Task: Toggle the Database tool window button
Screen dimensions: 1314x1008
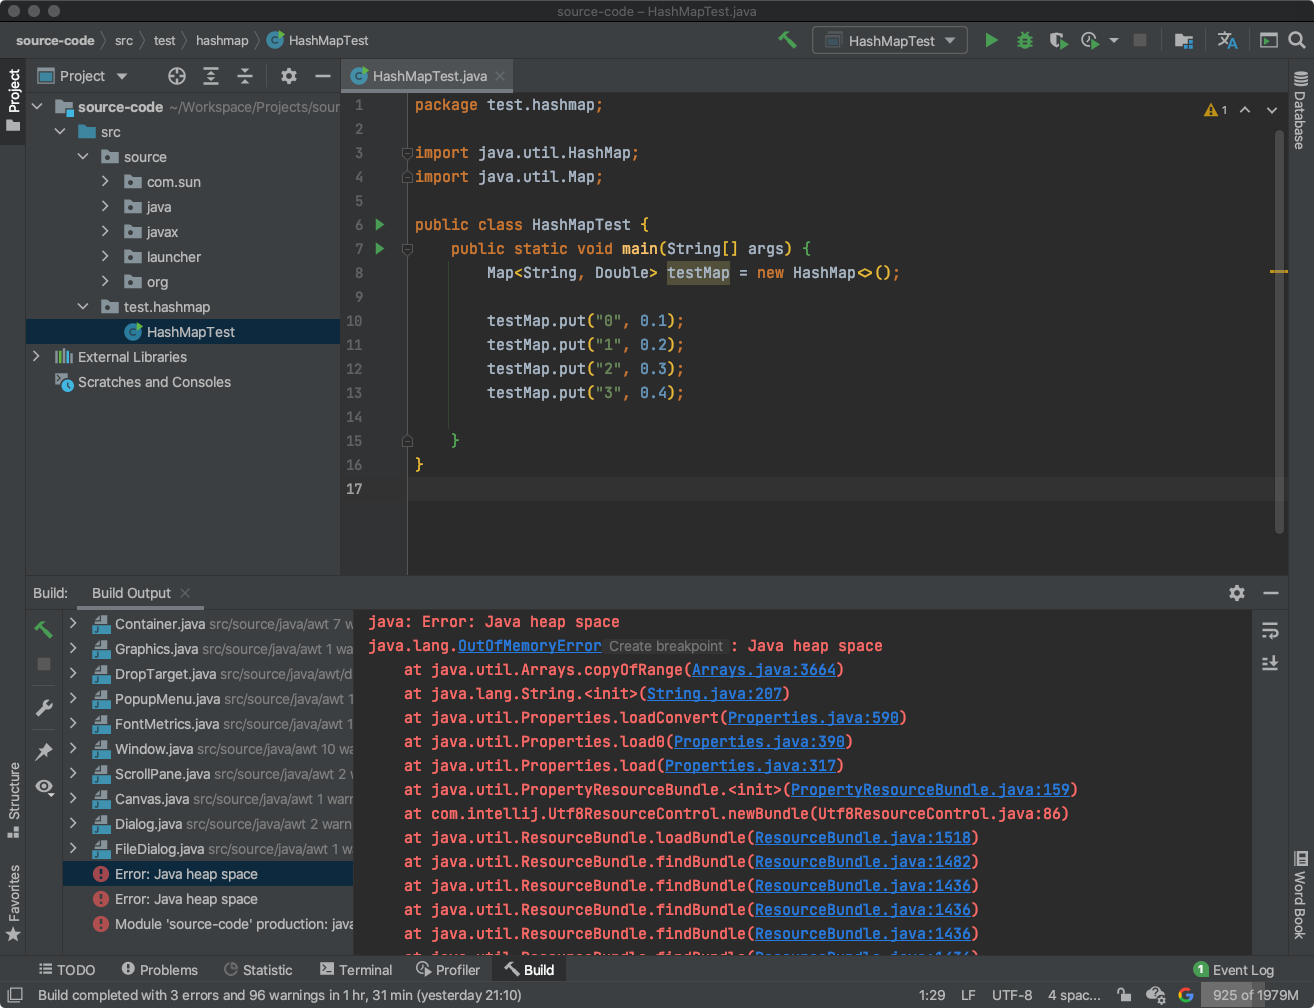Action: click(1300, 110)
